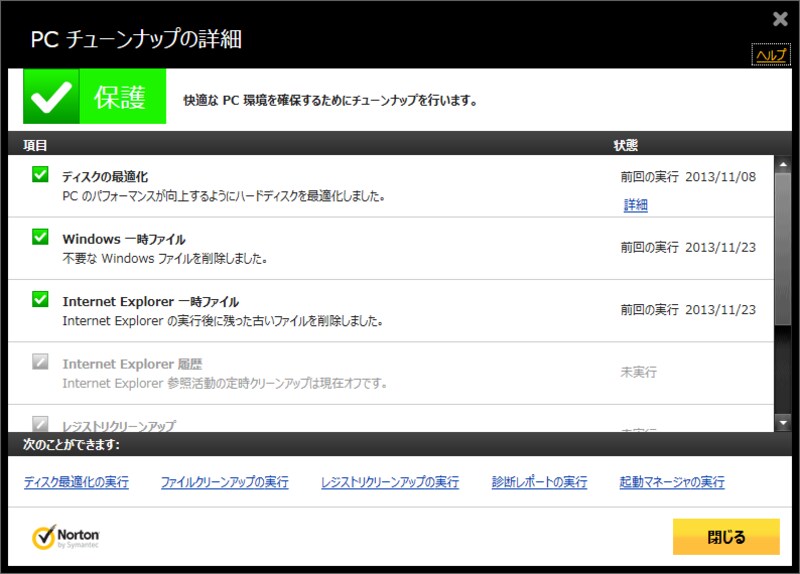Open the ヘルプ link
The image size is (800, 574).
(x=771, y=55)
